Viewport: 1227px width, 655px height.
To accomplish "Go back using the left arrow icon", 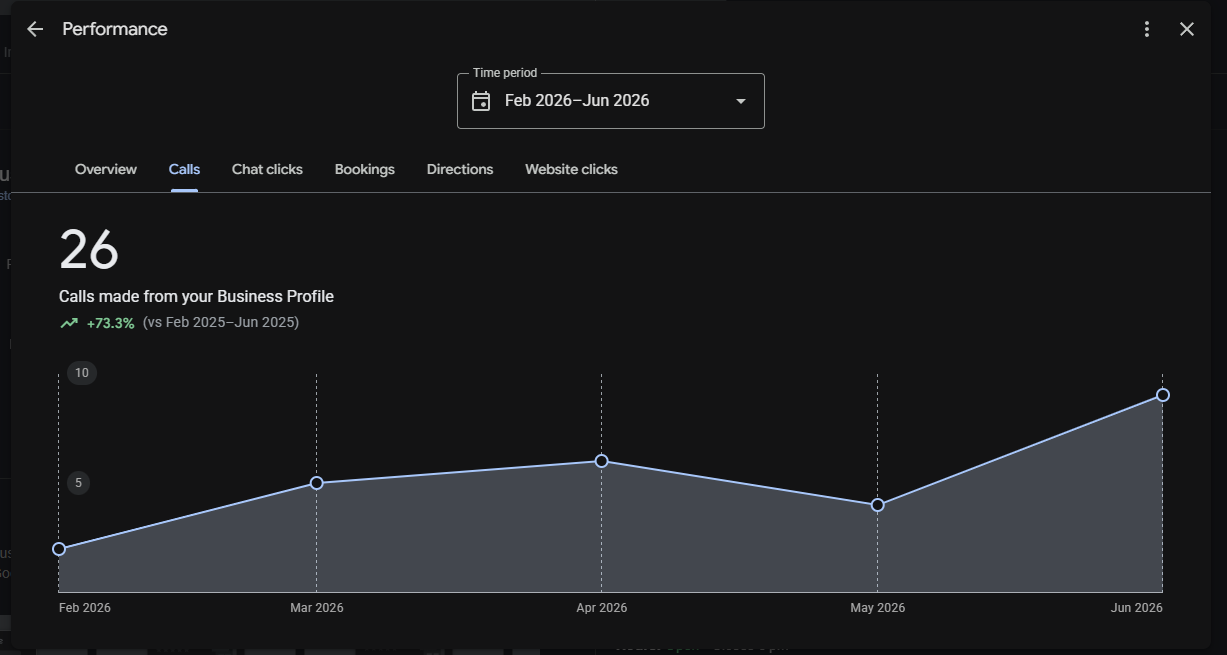I will 35,29.
